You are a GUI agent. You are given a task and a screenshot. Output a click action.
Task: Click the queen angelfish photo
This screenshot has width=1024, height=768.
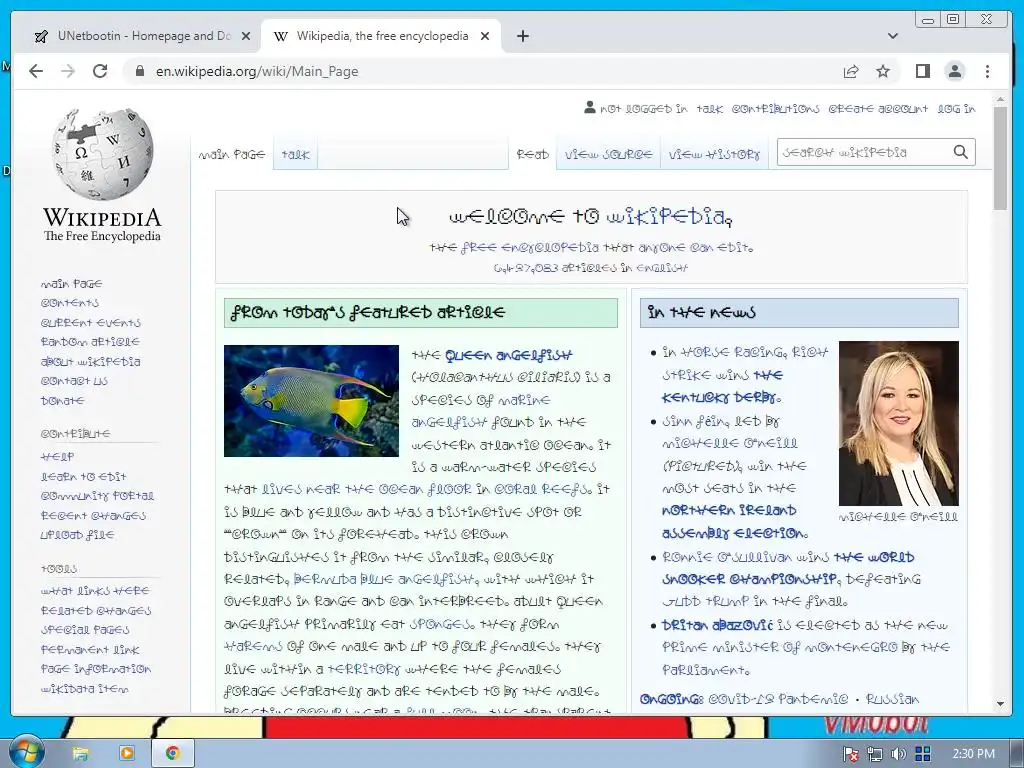pos(311,400)
